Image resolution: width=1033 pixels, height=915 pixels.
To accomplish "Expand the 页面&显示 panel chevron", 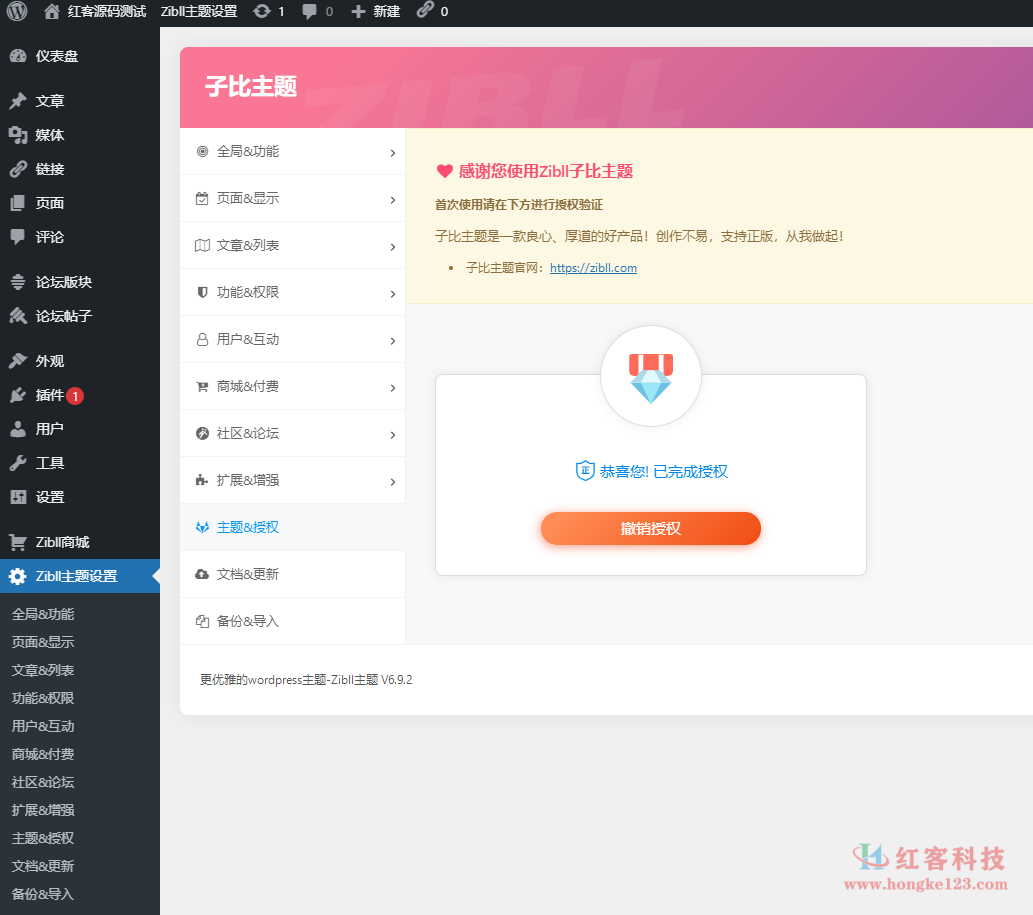I will [x=393, y=200].
